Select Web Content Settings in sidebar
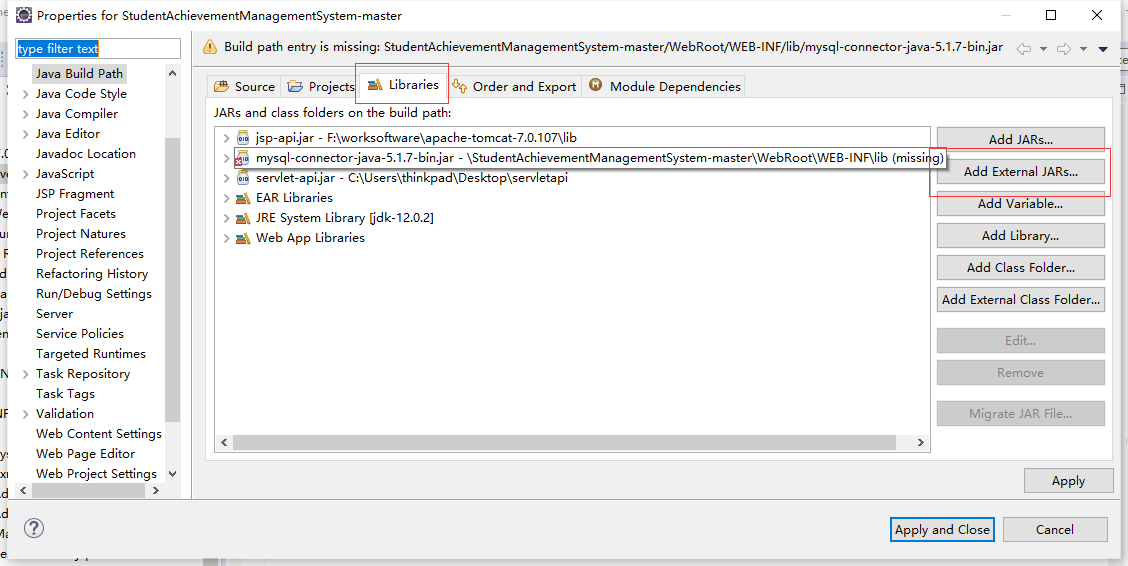 click(99, 434)
